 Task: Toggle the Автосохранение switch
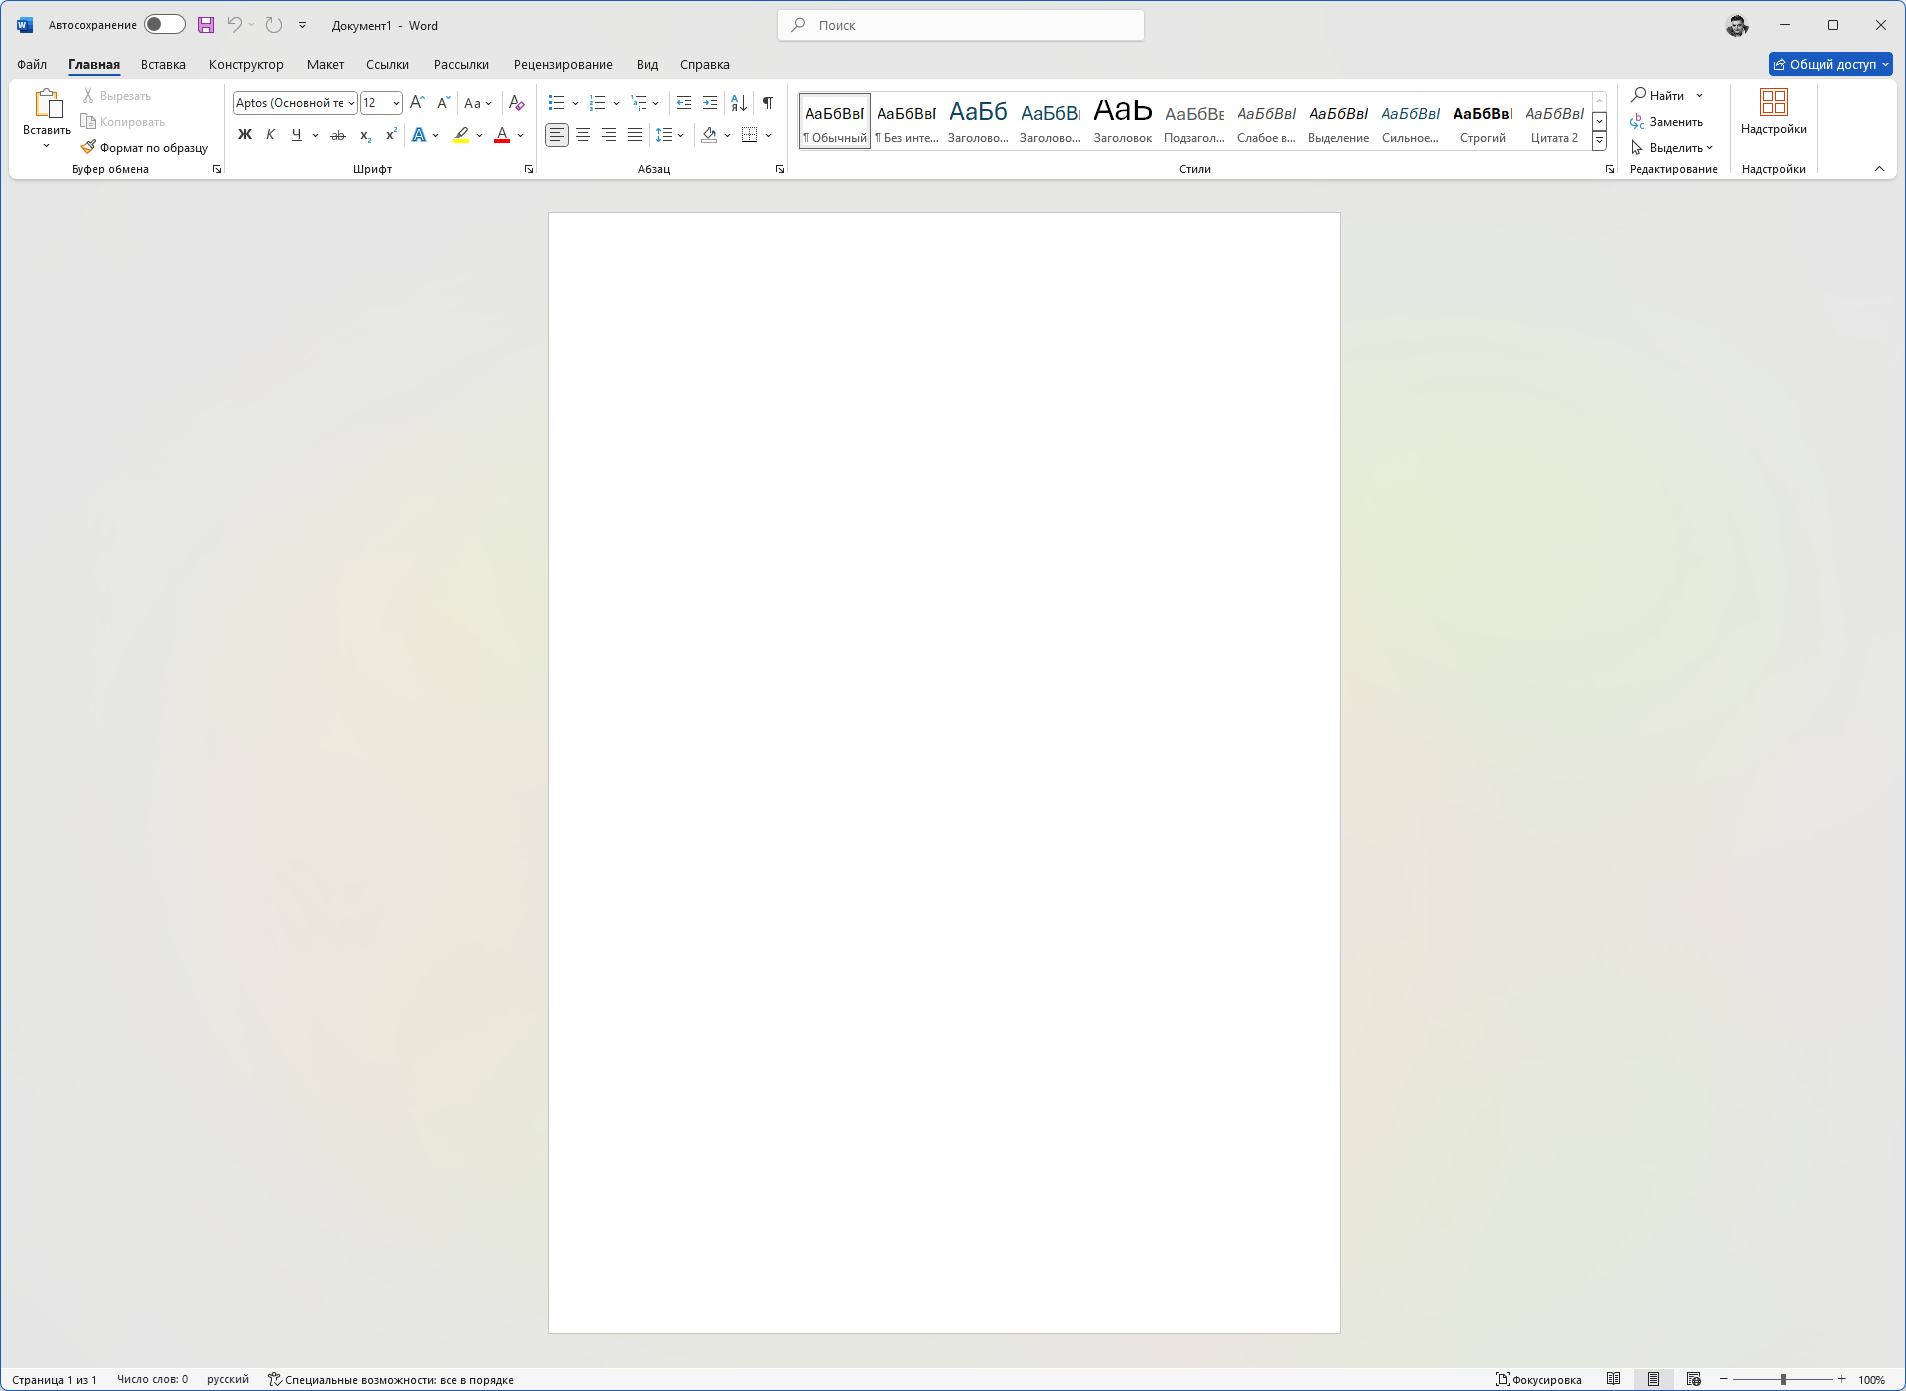point(165,25)
